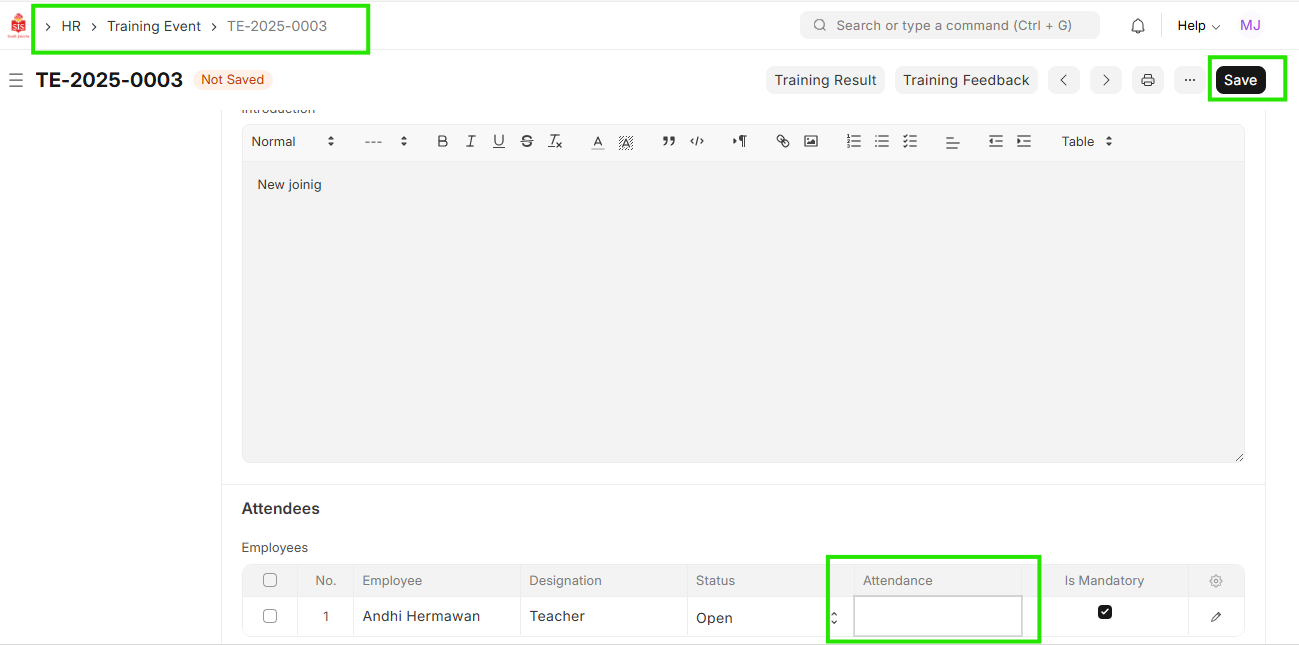Open the Help dropdown menu
Image resolution: width=1299 pixels, height=645 pixels.
[x=1198, y=26]
